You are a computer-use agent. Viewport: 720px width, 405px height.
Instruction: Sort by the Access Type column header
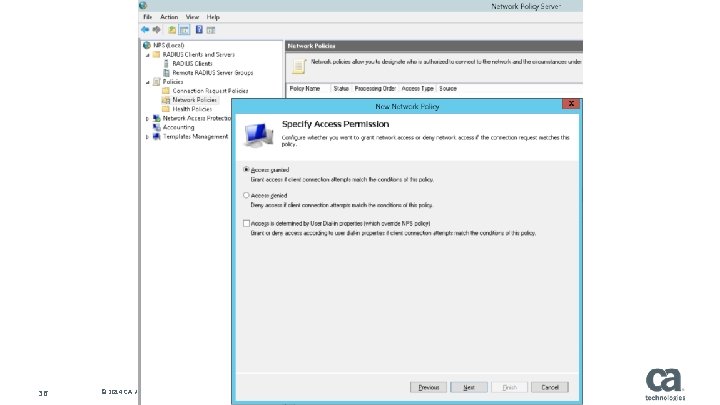[x=417, y=89]
